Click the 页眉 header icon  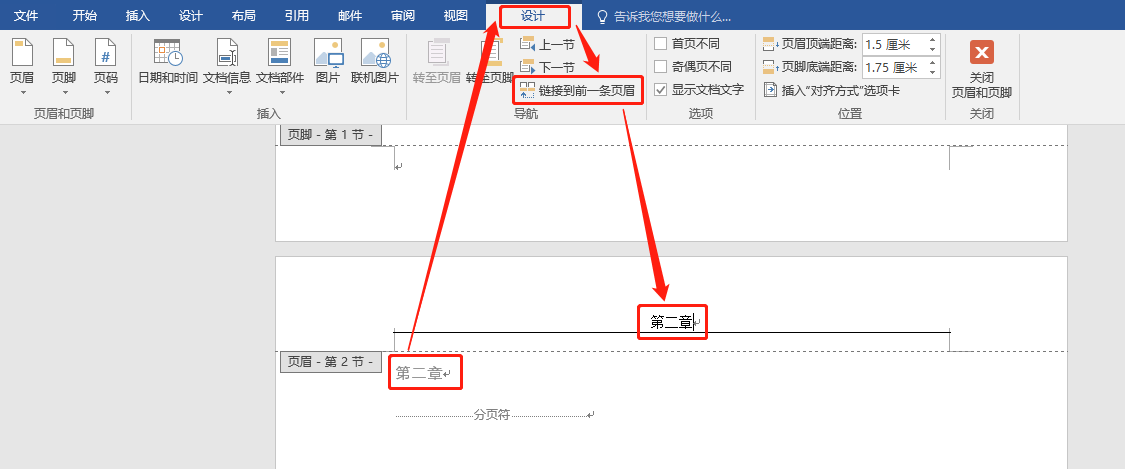click(x=22, y=53)
